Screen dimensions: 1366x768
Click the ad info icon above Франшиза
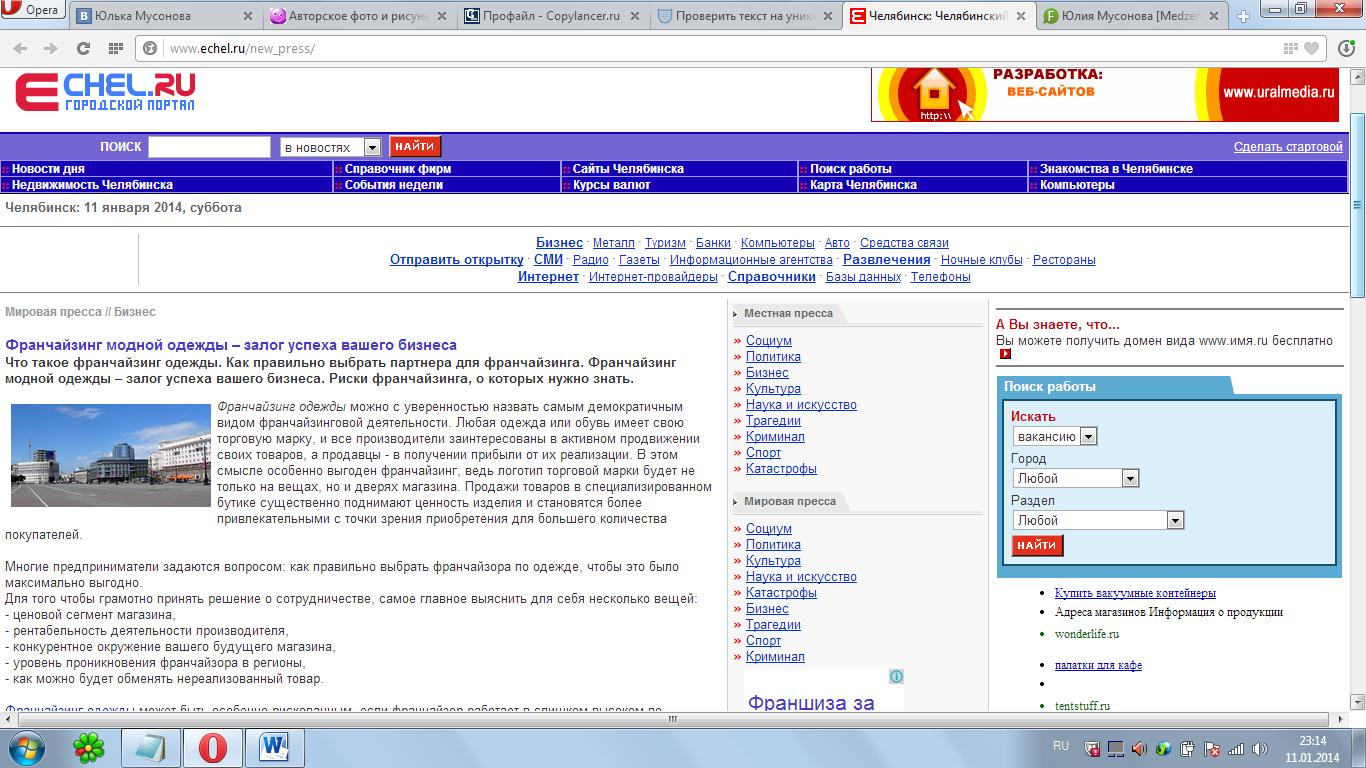(x=897, y=676)
